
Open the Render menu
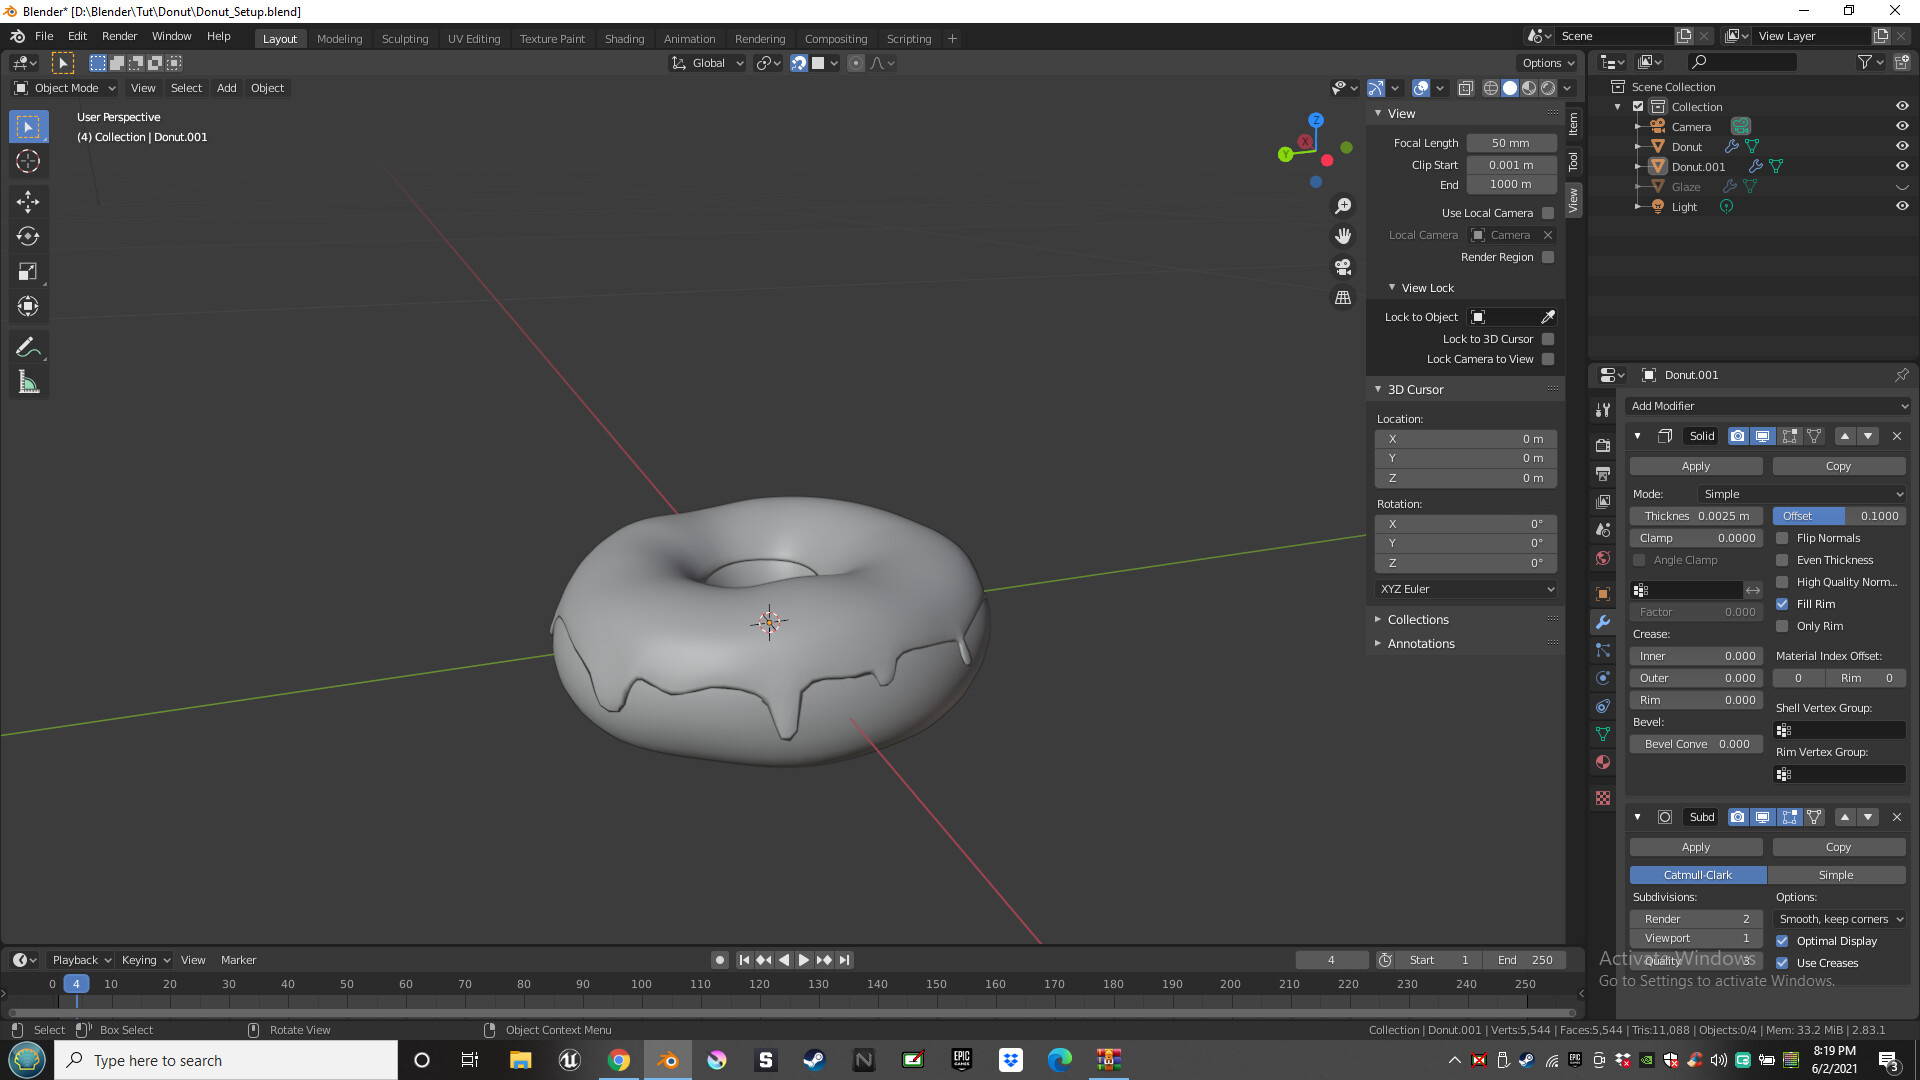[119, 36]
